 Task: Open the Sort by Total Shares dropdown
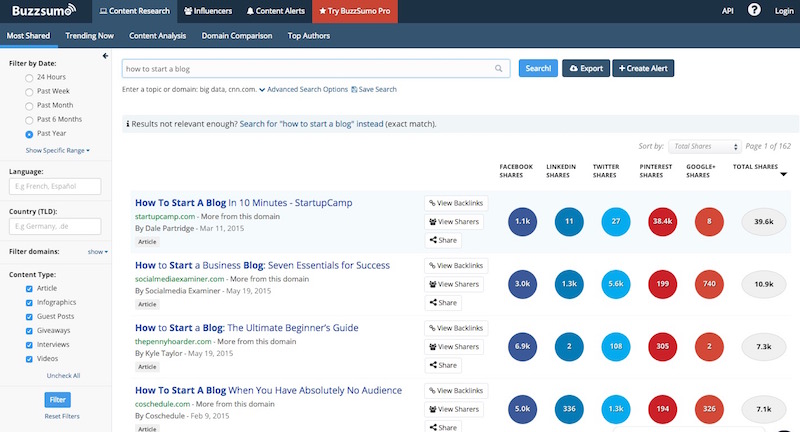[704, 146]
